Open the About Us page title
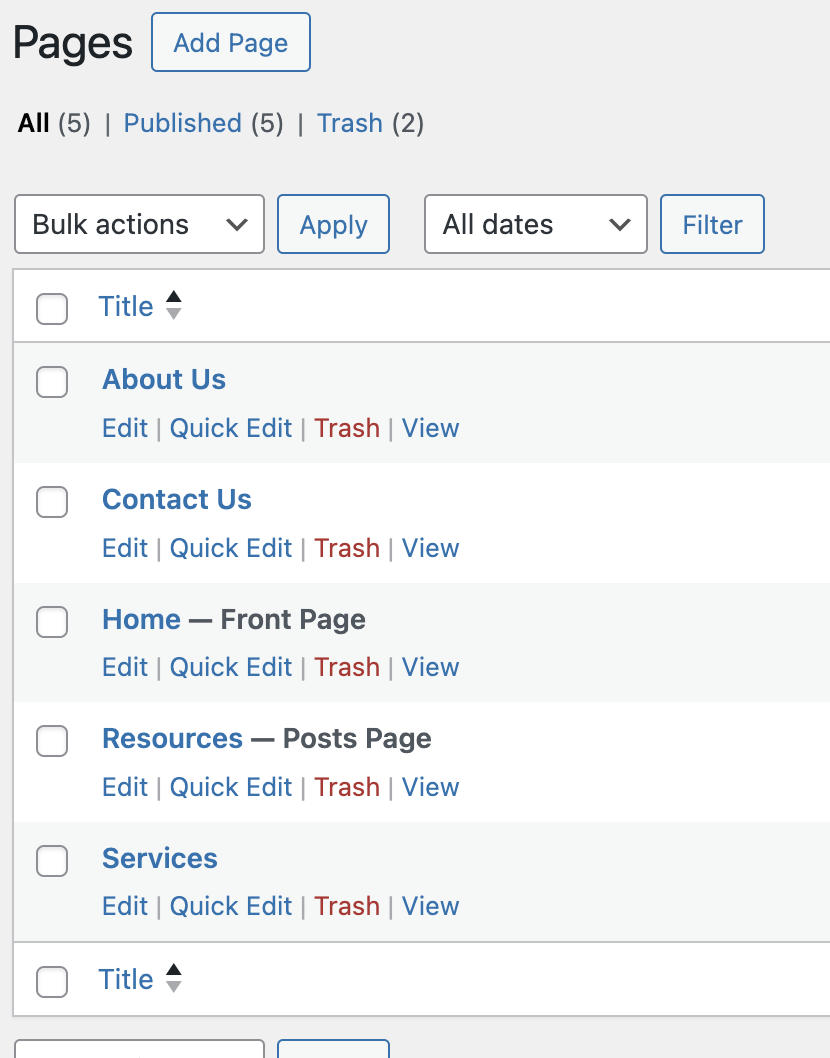The height and width of the screenshot is (1058, 830). [x=164, y=380]
